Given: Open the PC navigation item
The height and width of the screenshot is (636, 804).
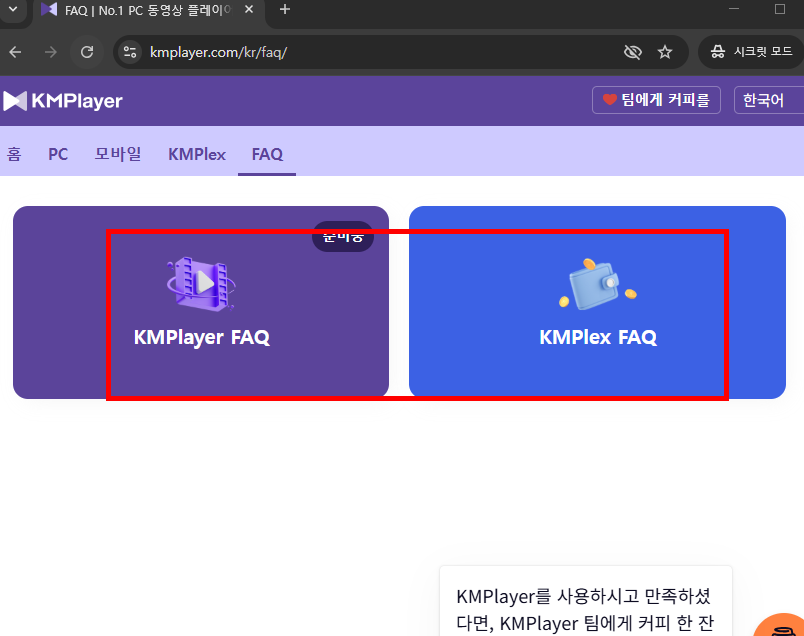Looking at the screenshot, I should tap(58, 154).
